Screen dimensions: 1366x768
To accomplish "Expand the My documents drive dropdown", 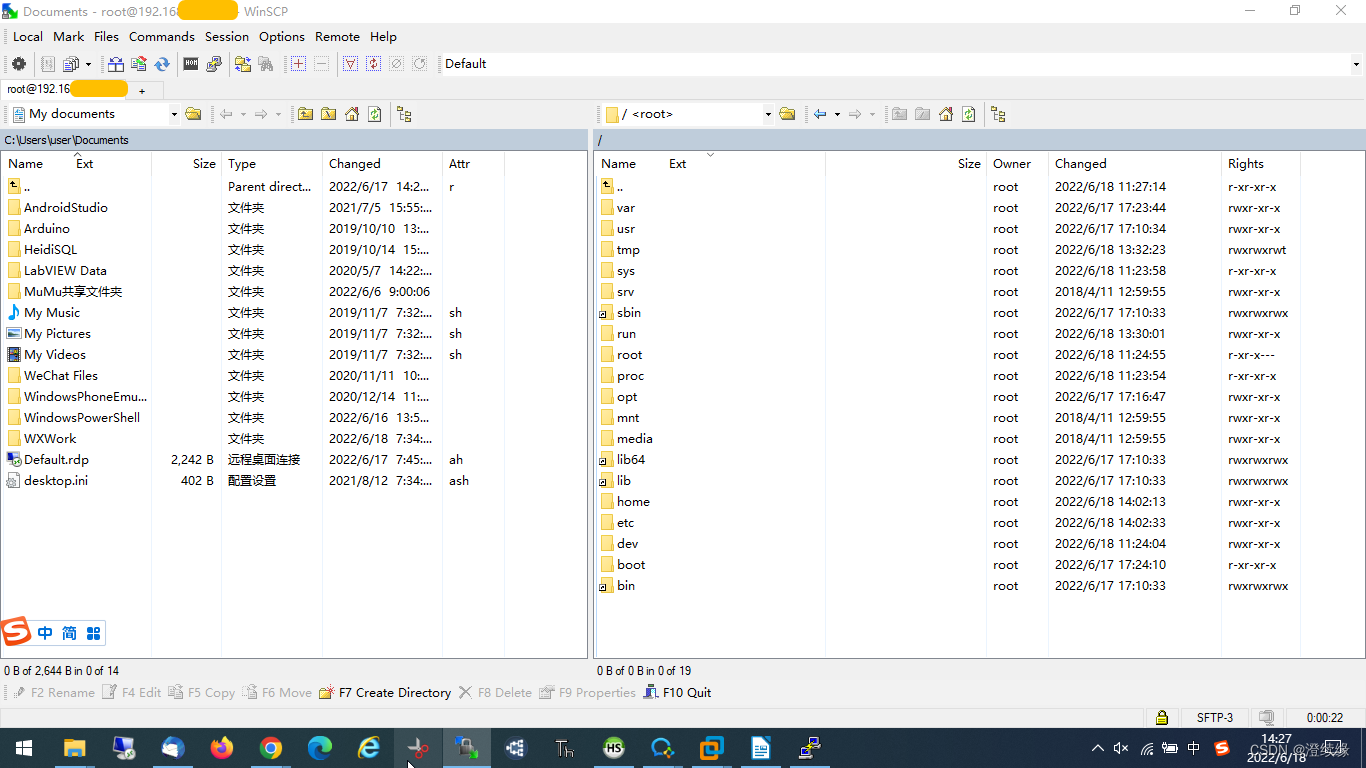I will pos(174,114).
